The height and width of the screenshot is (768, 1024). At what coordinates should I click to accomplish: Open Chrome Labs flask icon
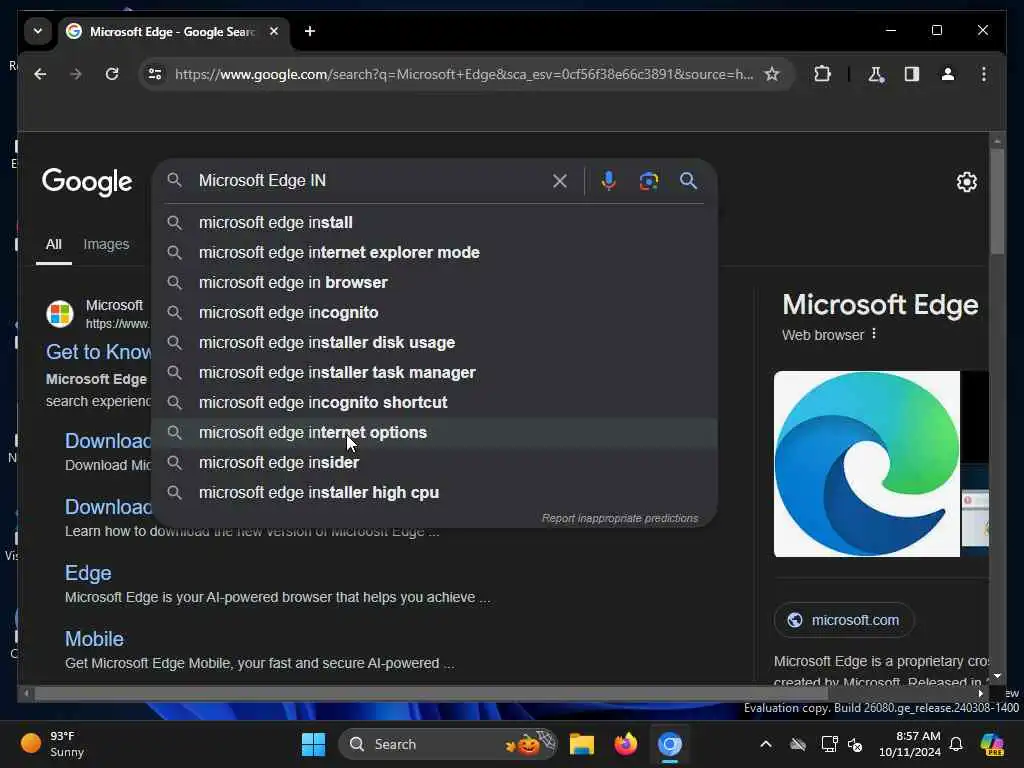(x=876, y=74)
